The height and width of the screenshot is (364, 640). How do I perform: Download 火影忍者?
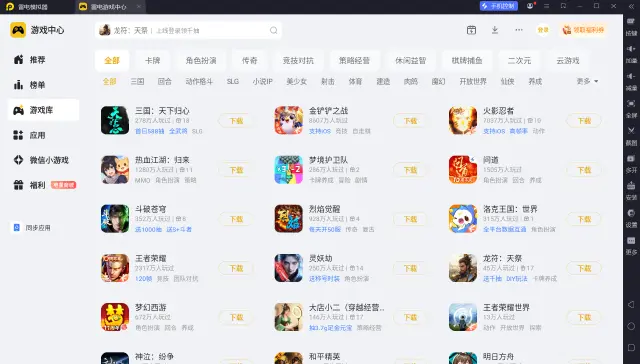click(x=584, y=121)
